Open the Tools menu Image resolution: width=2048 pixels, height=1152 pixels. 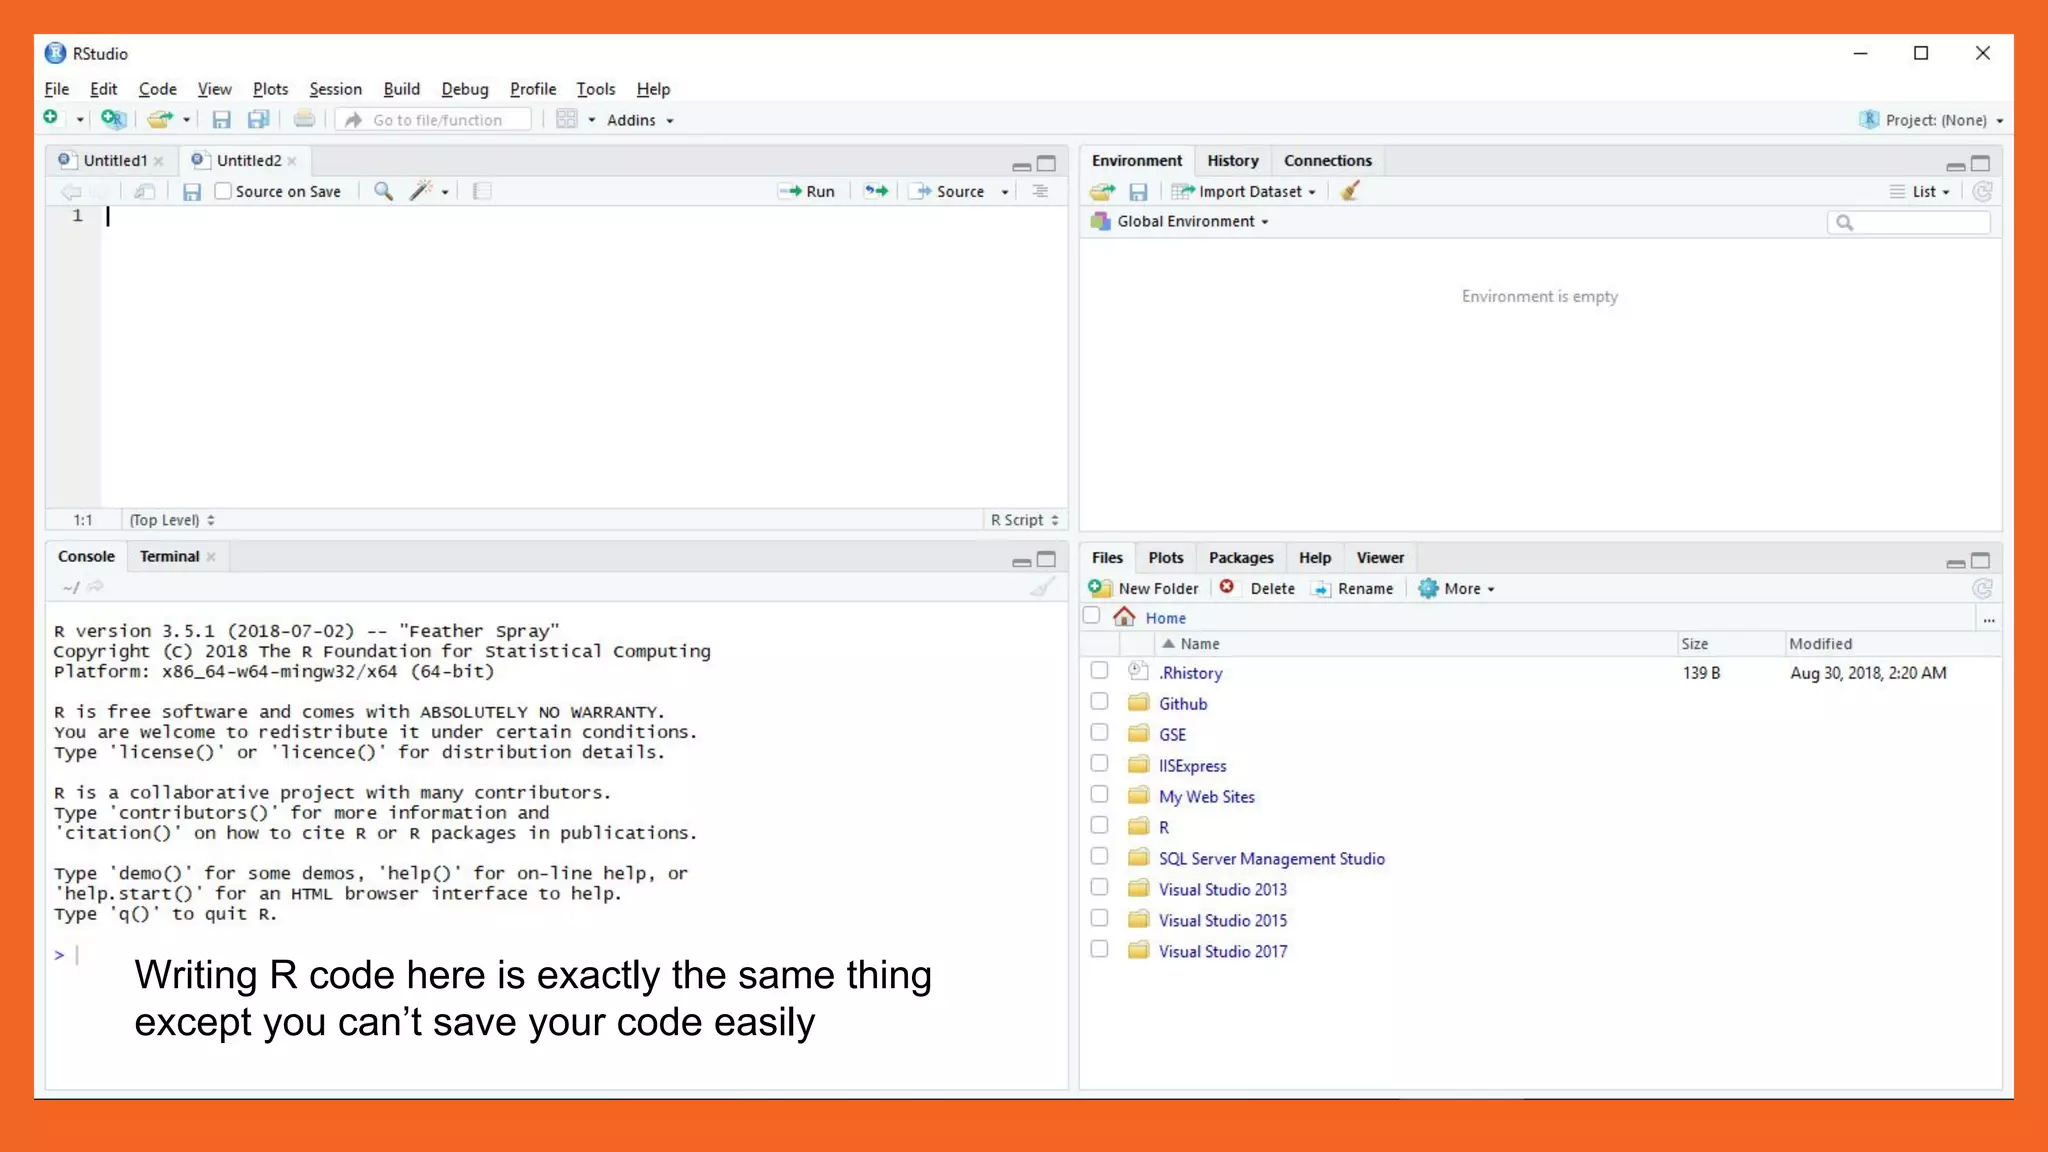[x=595, y=89]
